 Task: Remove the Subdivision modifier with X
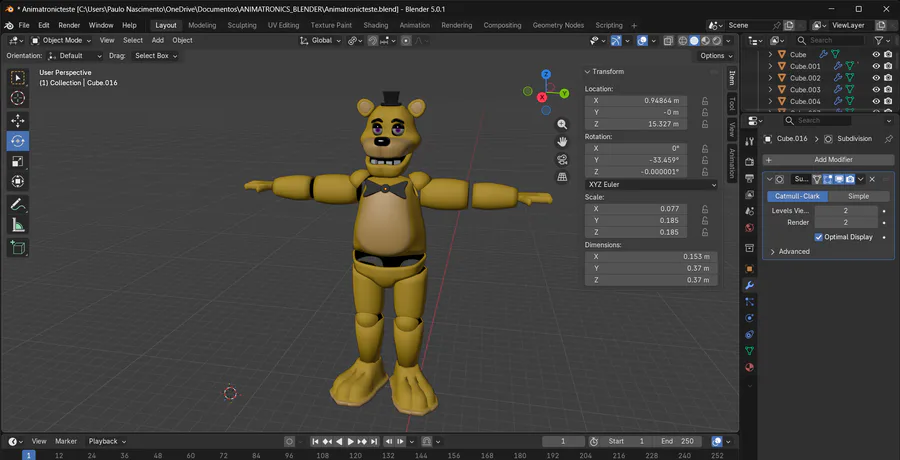coord(872,179)
